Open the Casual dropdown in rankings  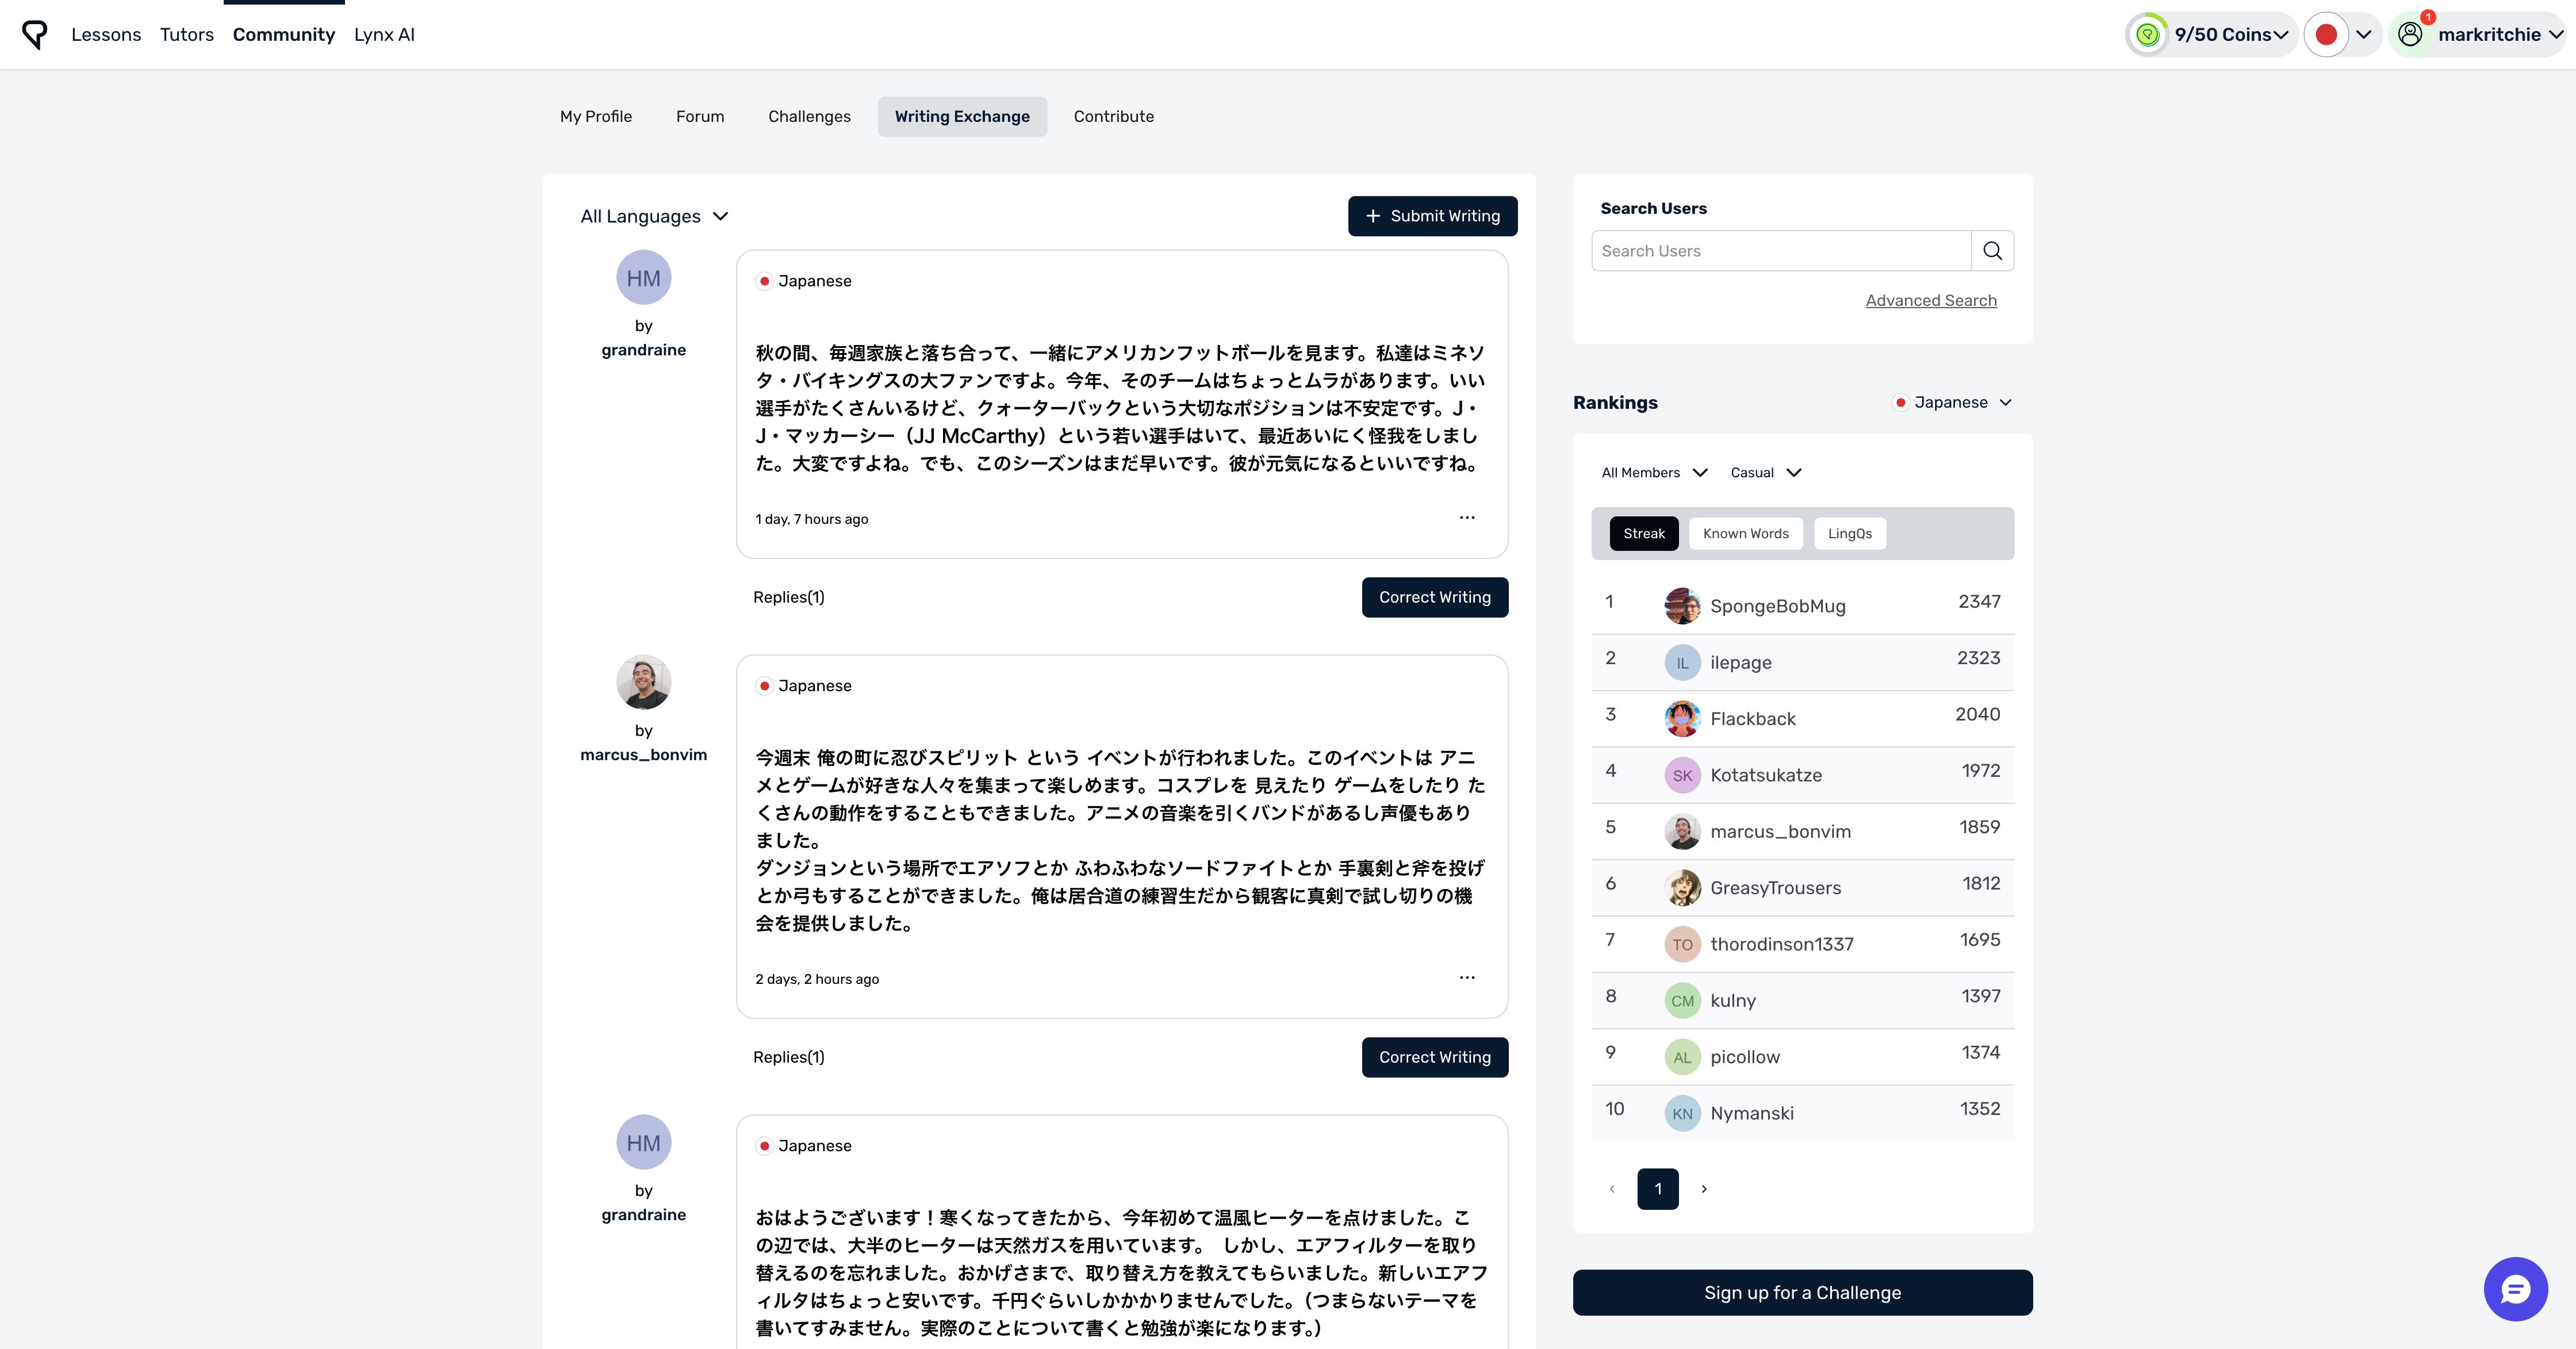tap(1765, 472)
